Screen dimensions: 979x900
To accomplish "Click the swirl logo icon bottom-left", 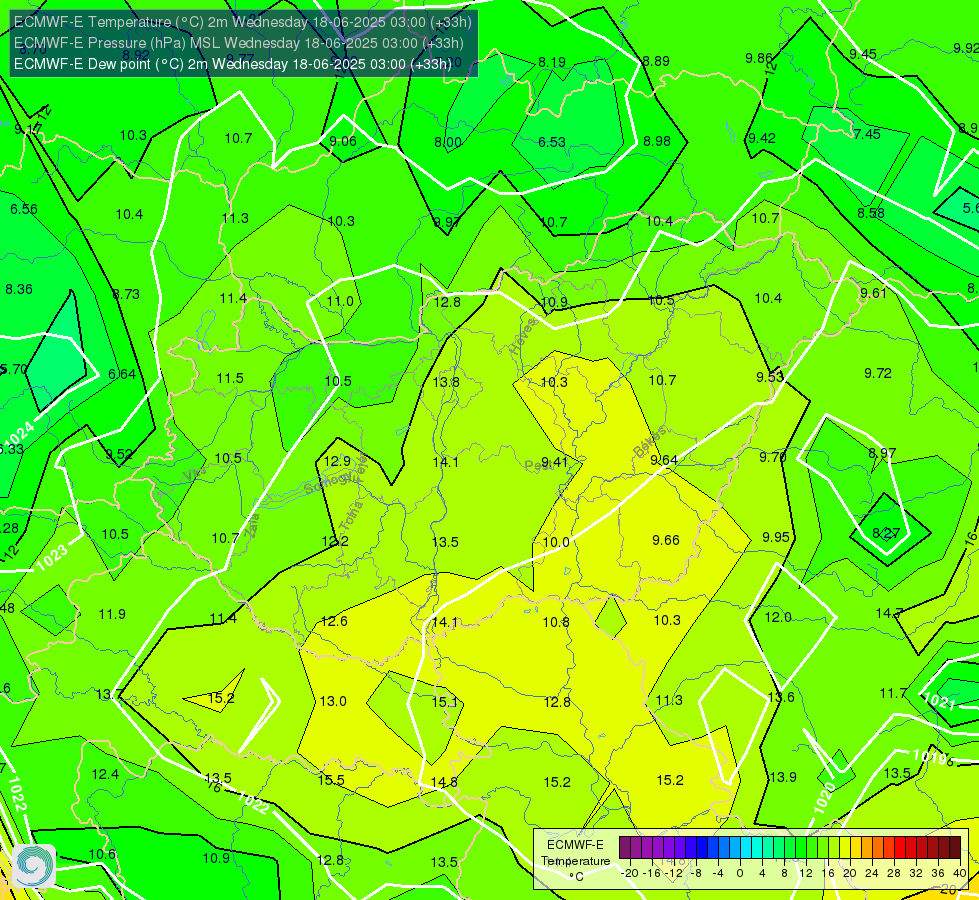I will [34, 866].
